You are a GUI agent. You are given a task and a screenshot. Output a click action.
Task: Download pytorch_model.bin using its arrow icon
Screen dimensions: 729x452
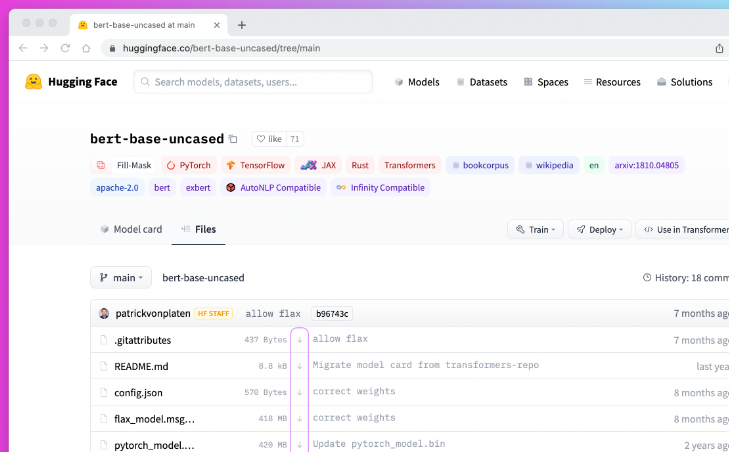(x=300, y=445)
